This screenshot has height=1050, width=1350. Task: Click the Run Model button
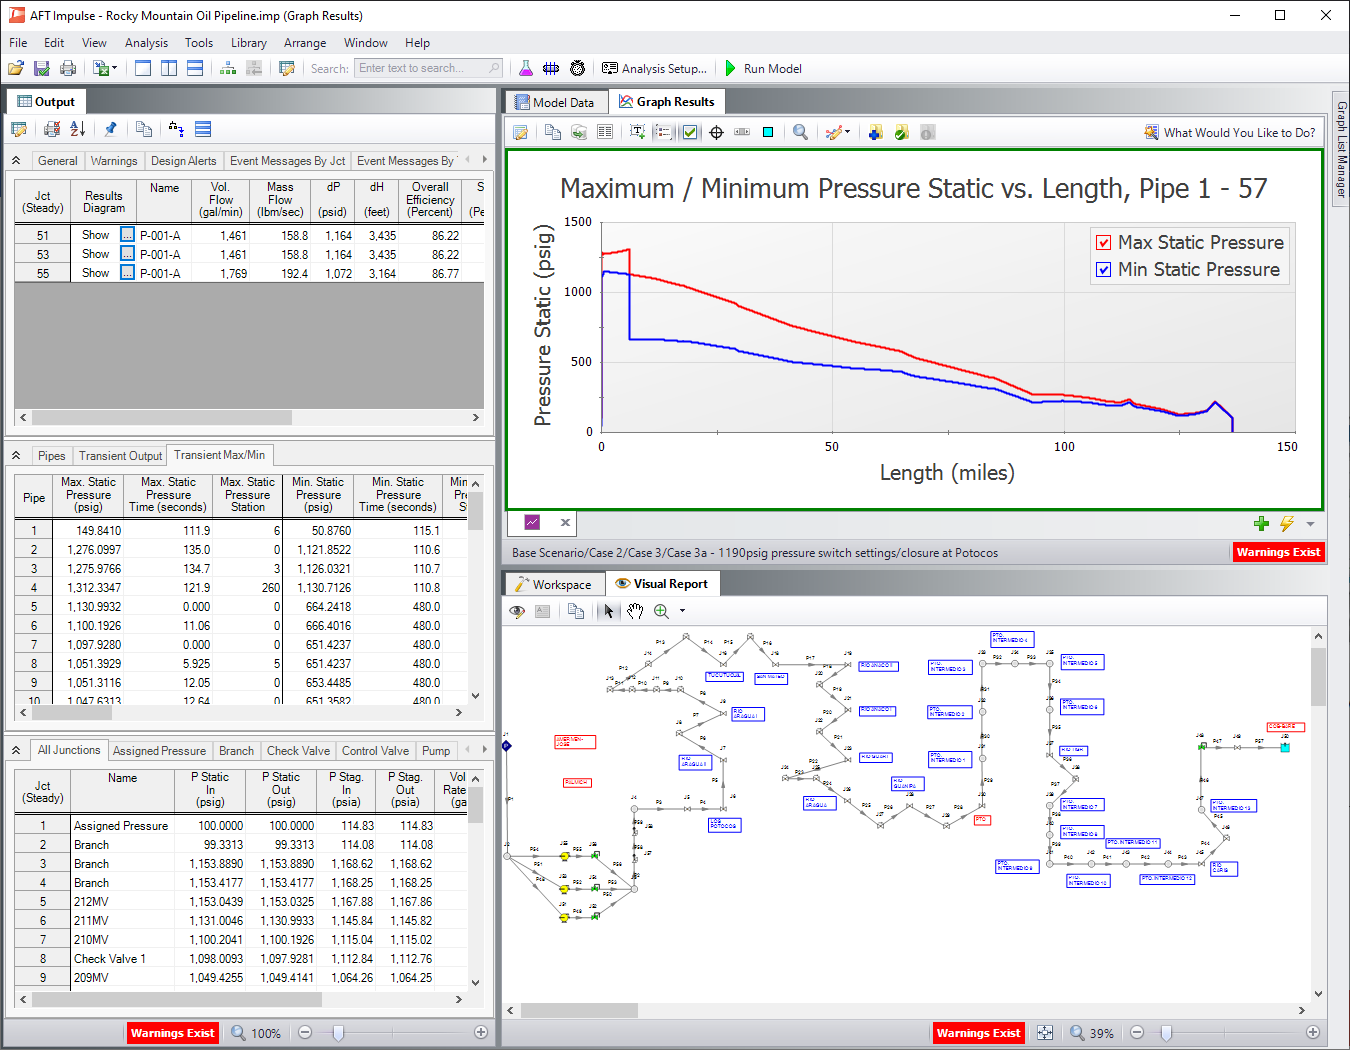(x=772, y=68)
